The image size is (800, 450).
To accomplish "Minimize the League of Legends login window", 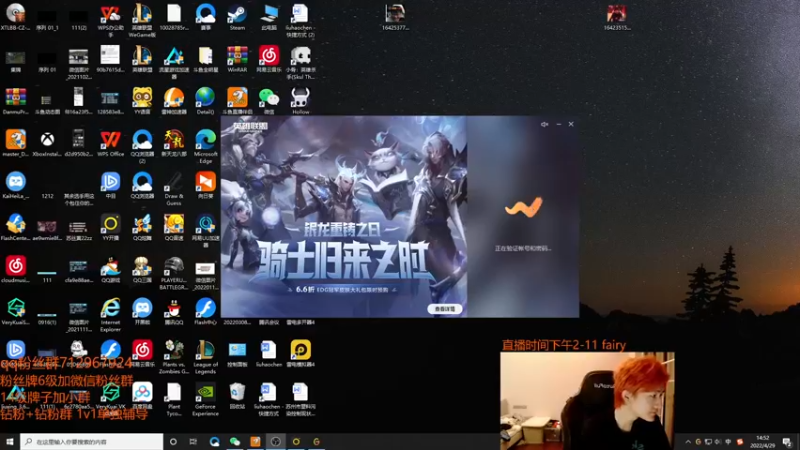I will [559, 124].
